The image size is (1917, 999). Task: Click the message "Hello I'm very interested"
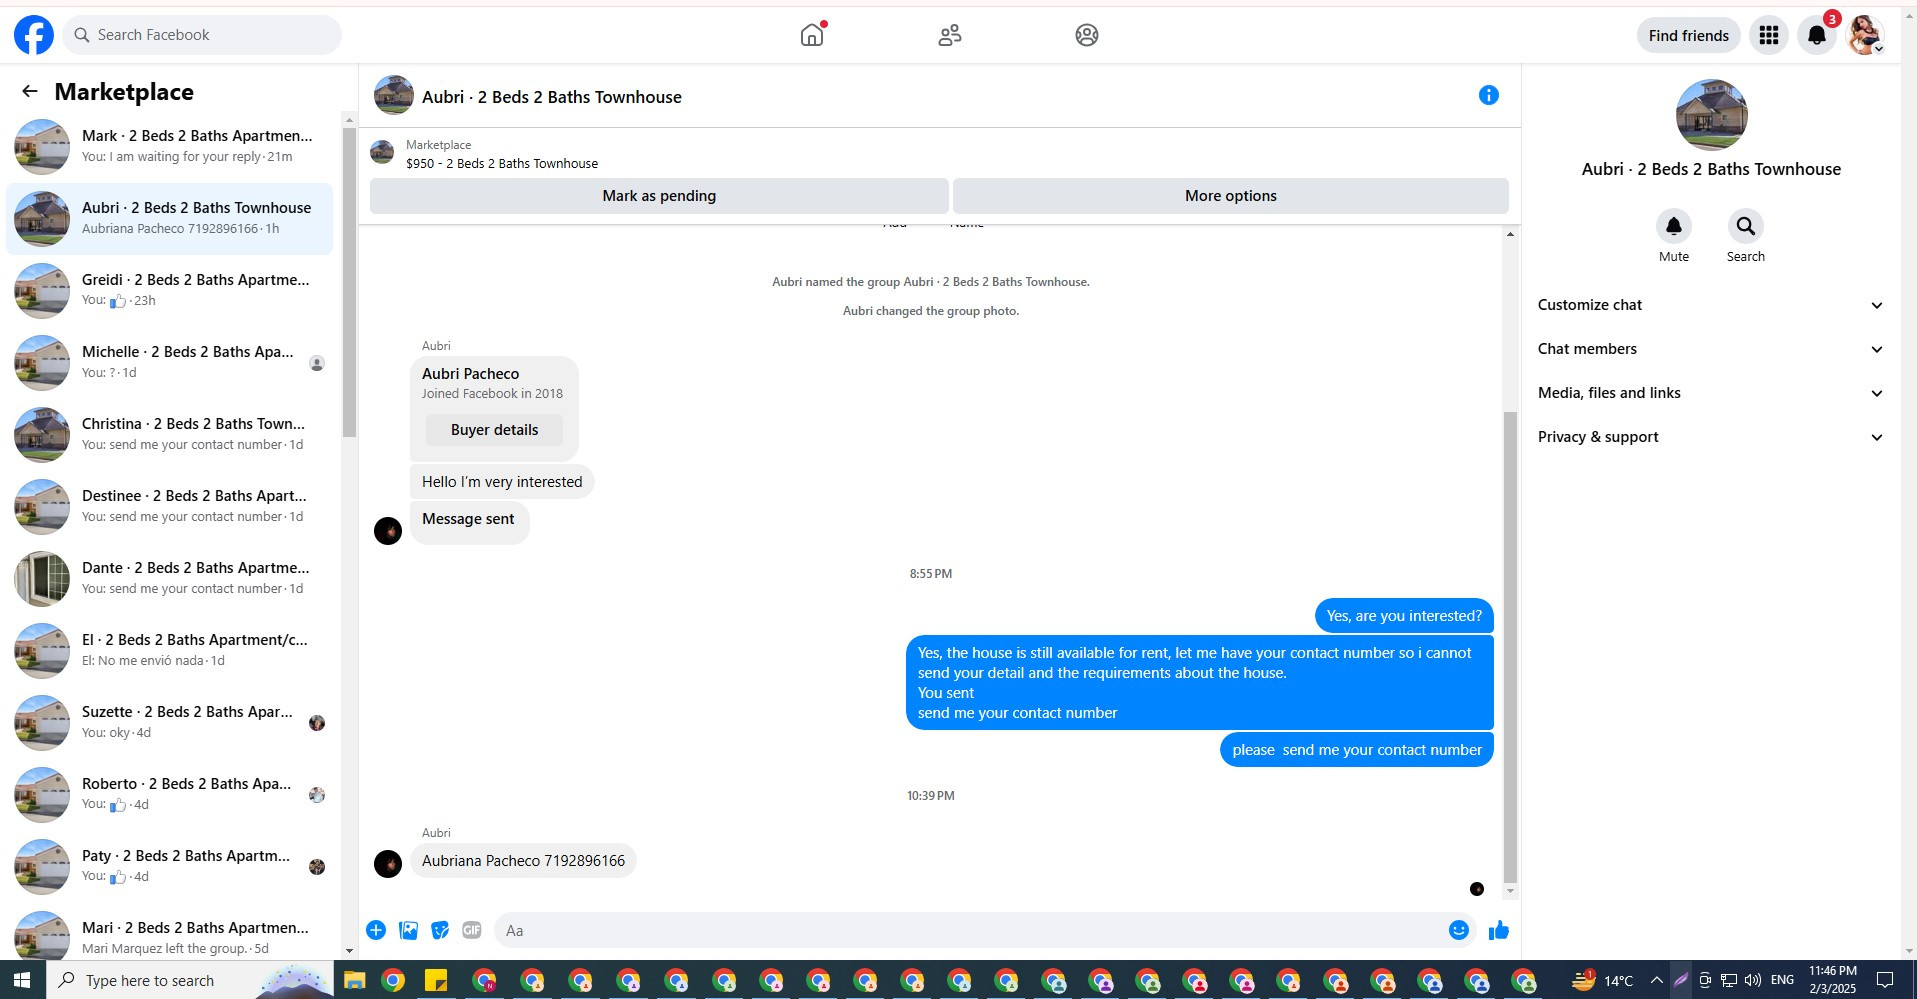(502, 482)
